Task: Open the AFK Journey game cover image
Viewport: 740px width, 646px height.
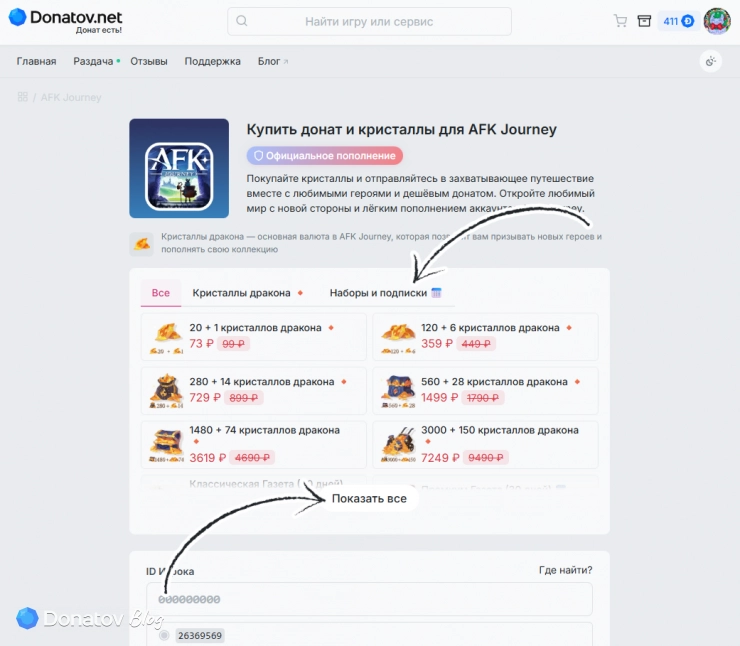Action: (x=179, y=168)
